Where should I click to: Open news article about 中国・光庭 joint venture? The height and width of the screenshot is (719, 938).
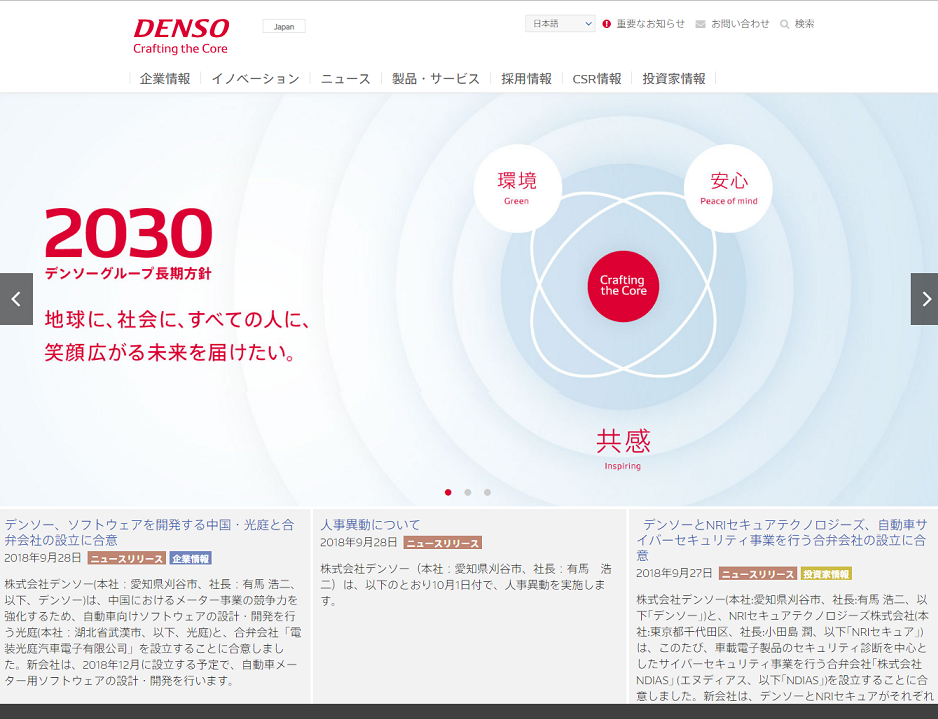pos(150,532)
